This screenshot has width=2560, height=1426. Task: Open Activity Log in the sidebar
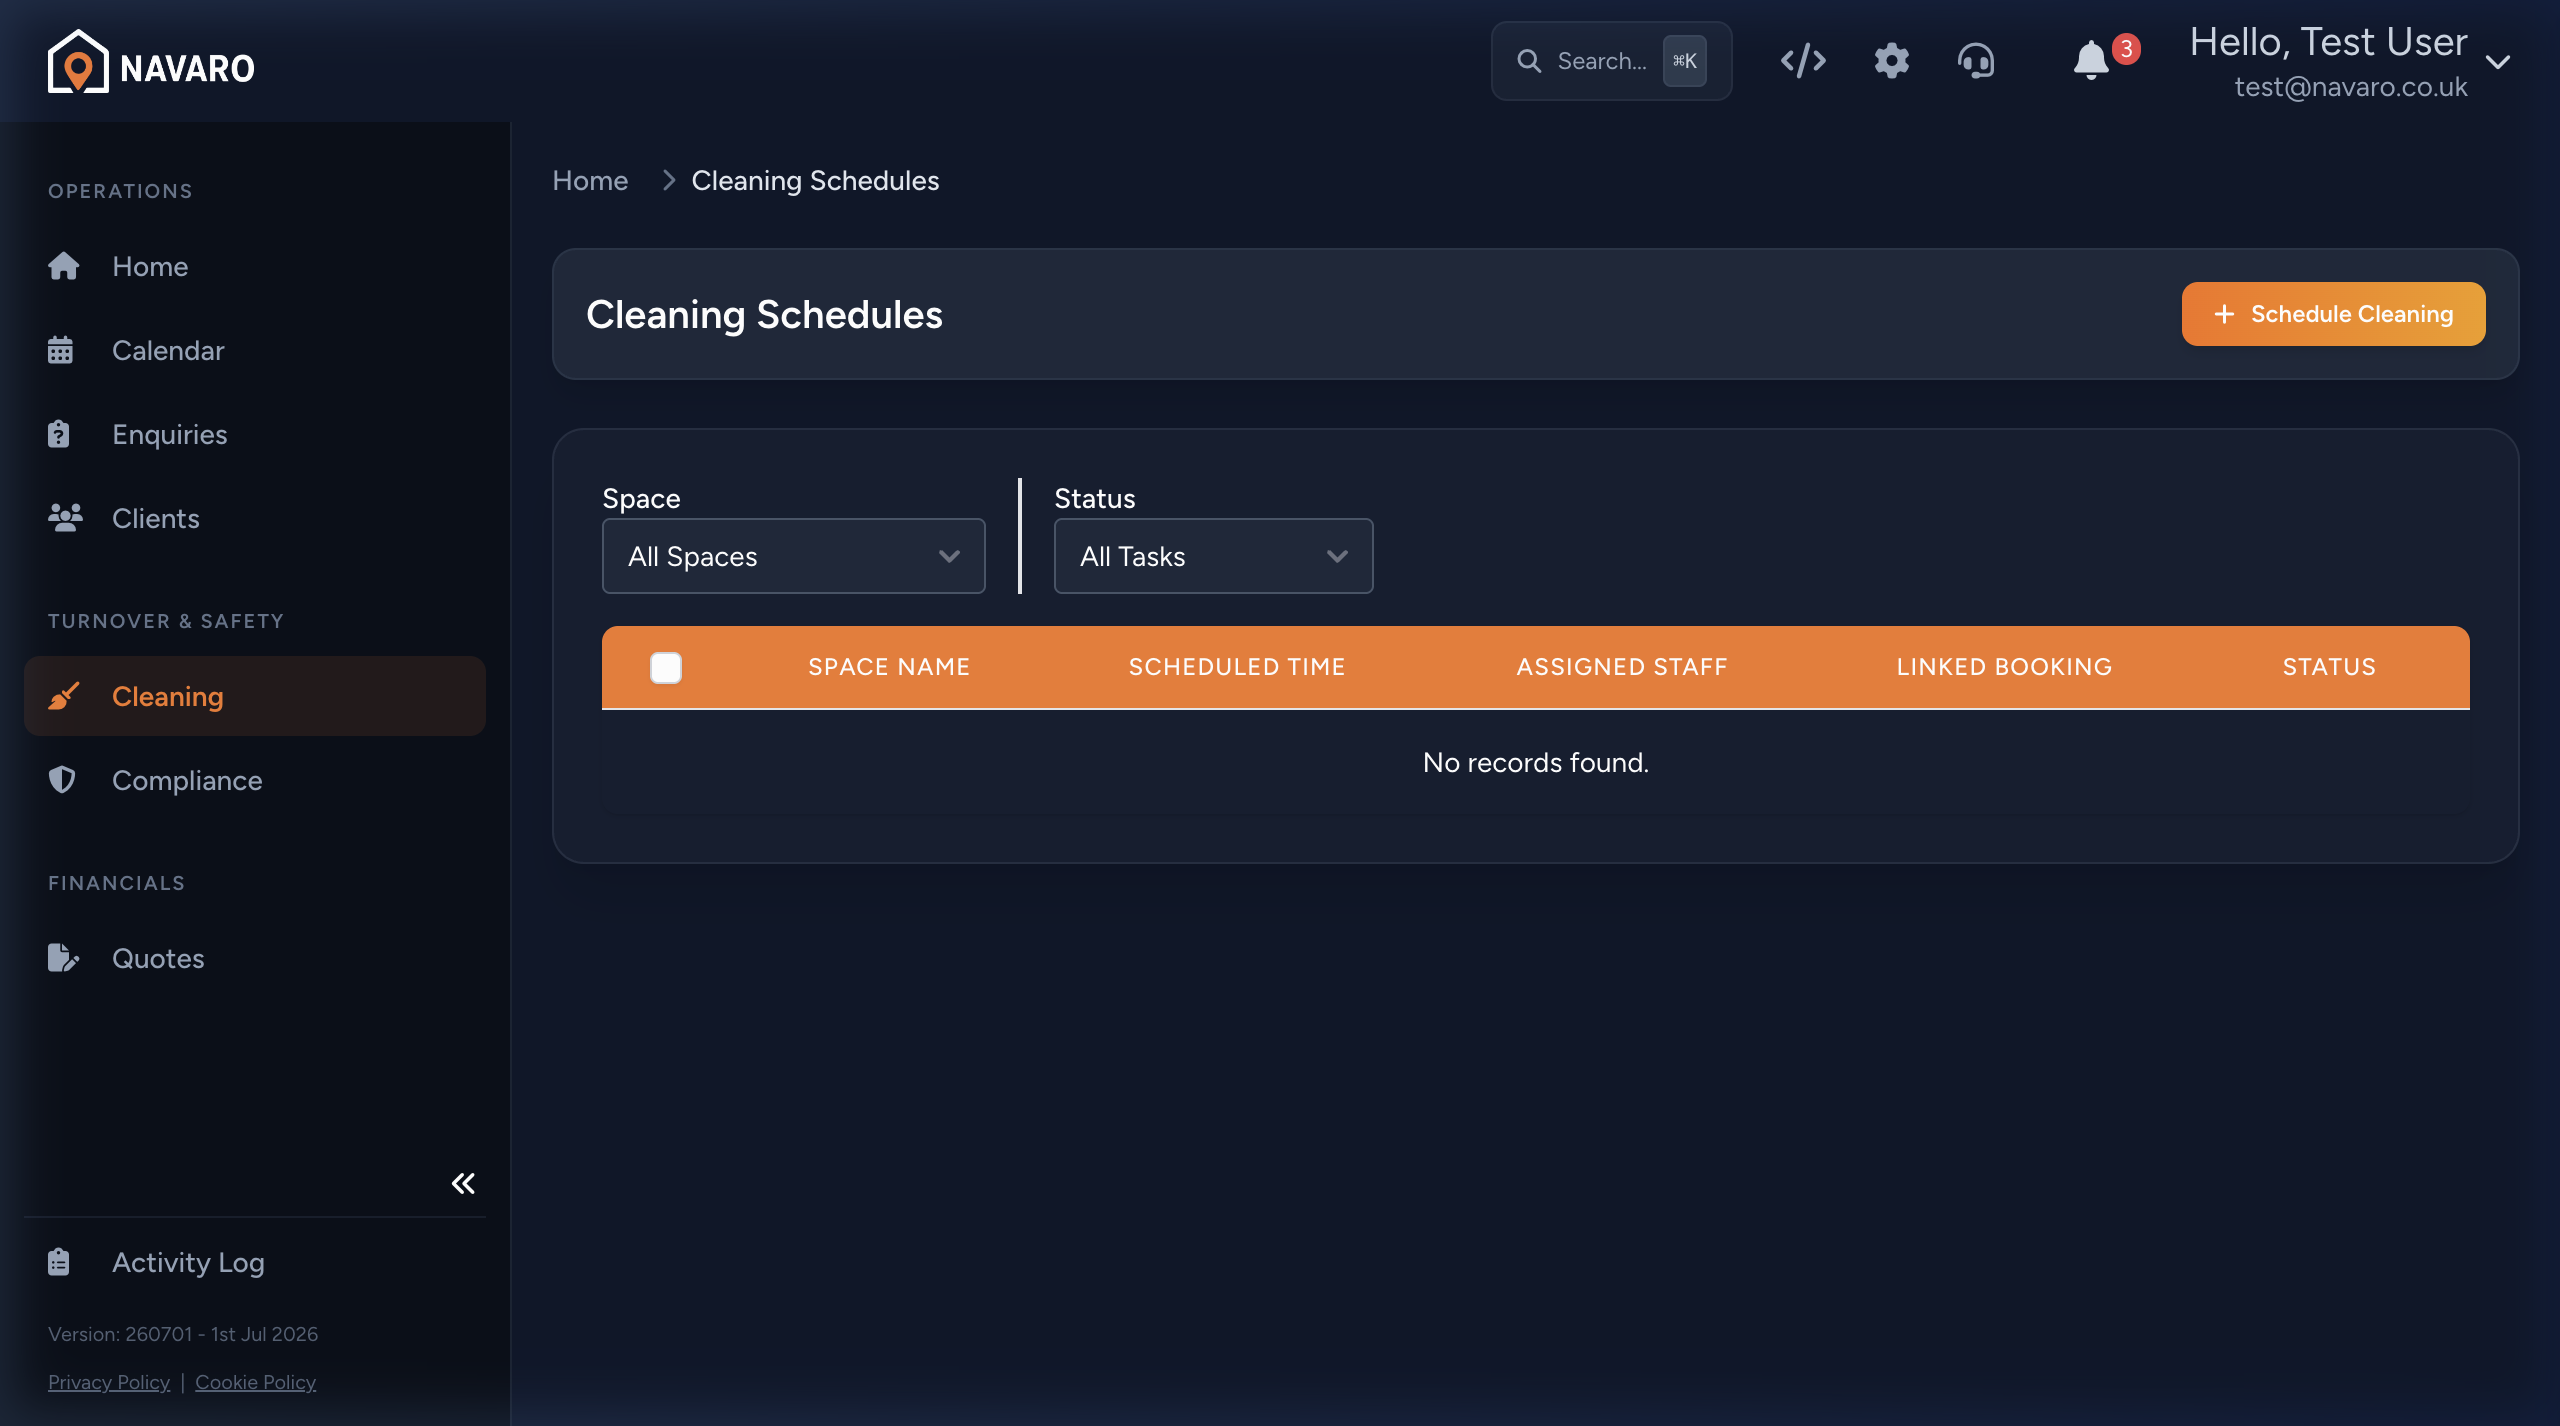pyautogui.click(x=255, y=1262)
